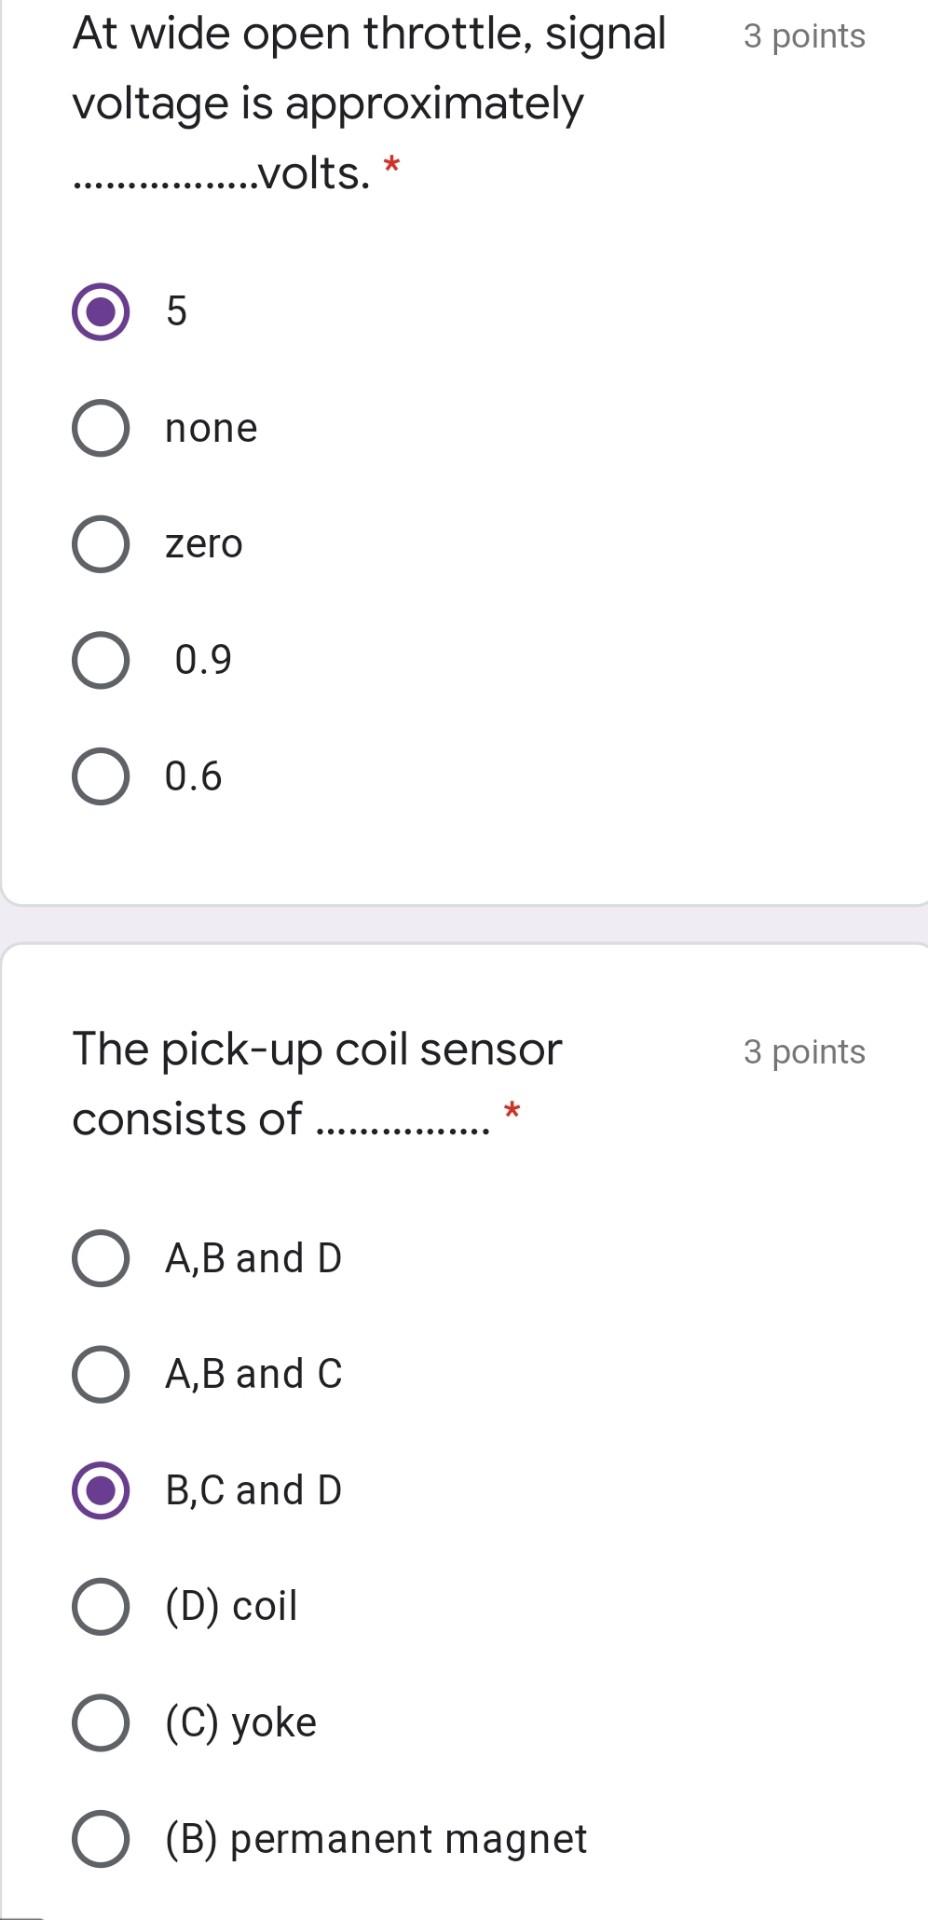Choose the (B) permanent magnet answer
Image resolution: width=928 pixels, height=1920 pixels.
[100, 1838]
